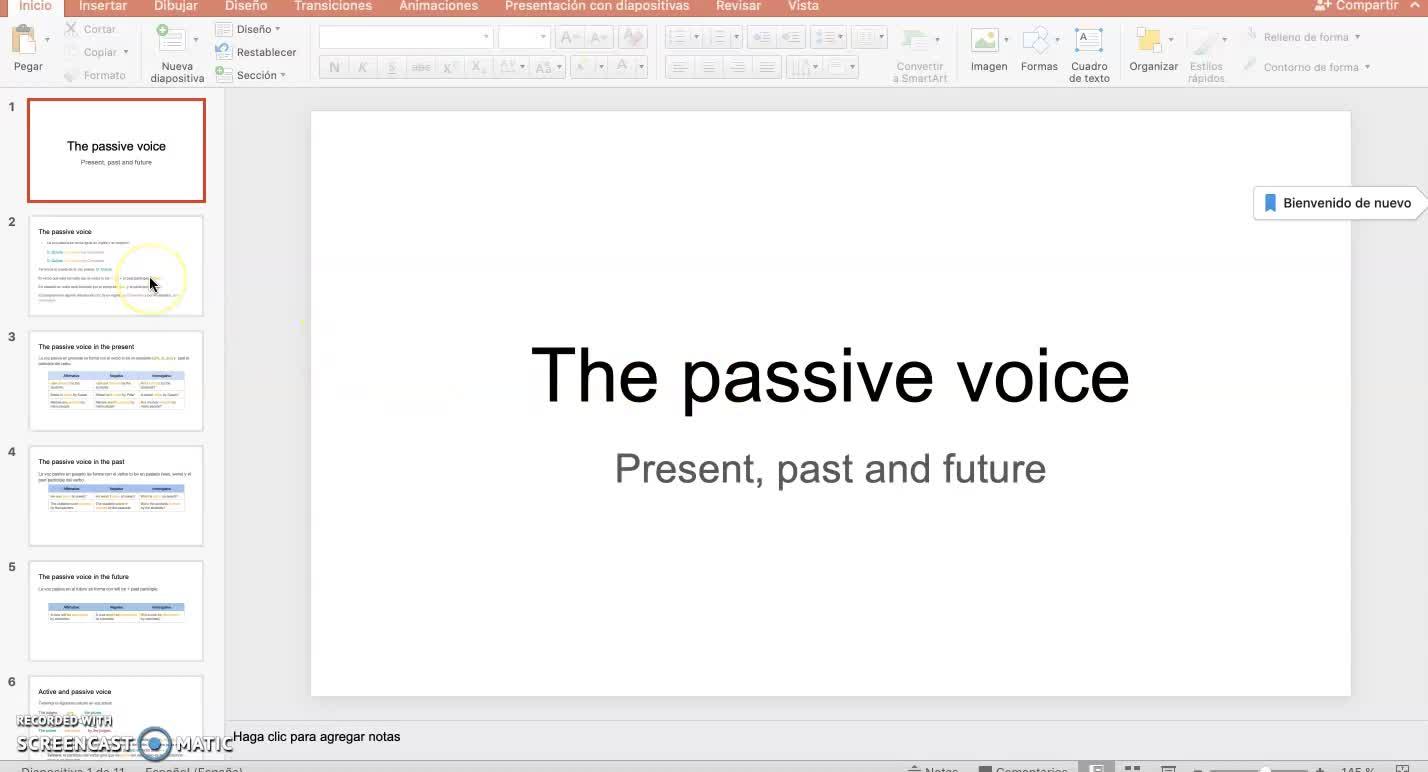Image resolution: width=1428 pixels, height=772 pixels.
Task: Click the notes field 'Haga clic para agregar notas'
Action: pos(317,737)
